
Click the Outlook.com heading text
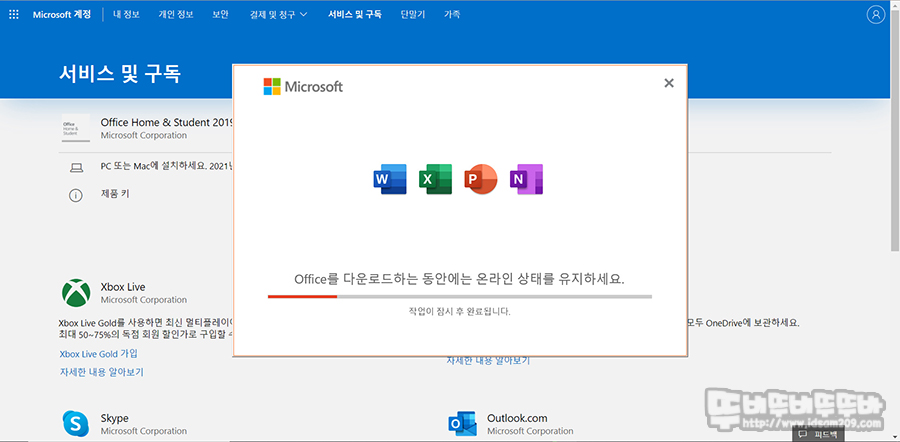pyautogui.click(x=517, y=418)
